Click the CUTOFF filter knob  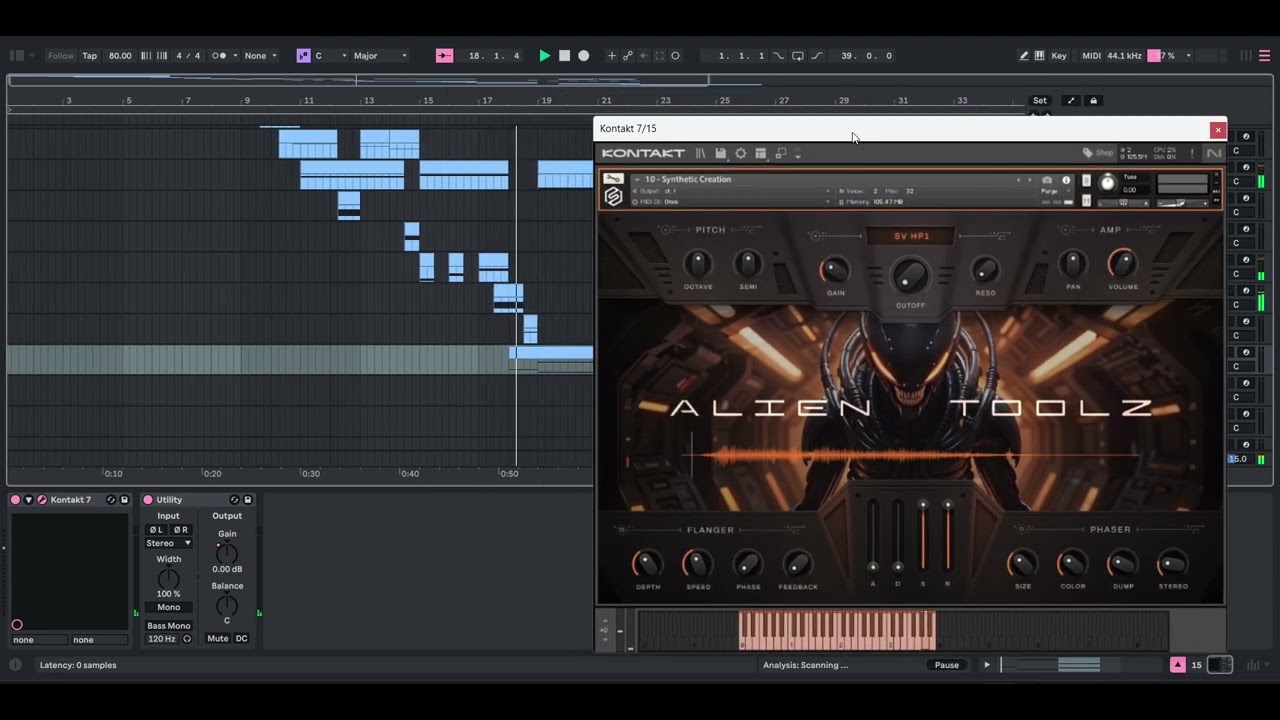point(910,276)
